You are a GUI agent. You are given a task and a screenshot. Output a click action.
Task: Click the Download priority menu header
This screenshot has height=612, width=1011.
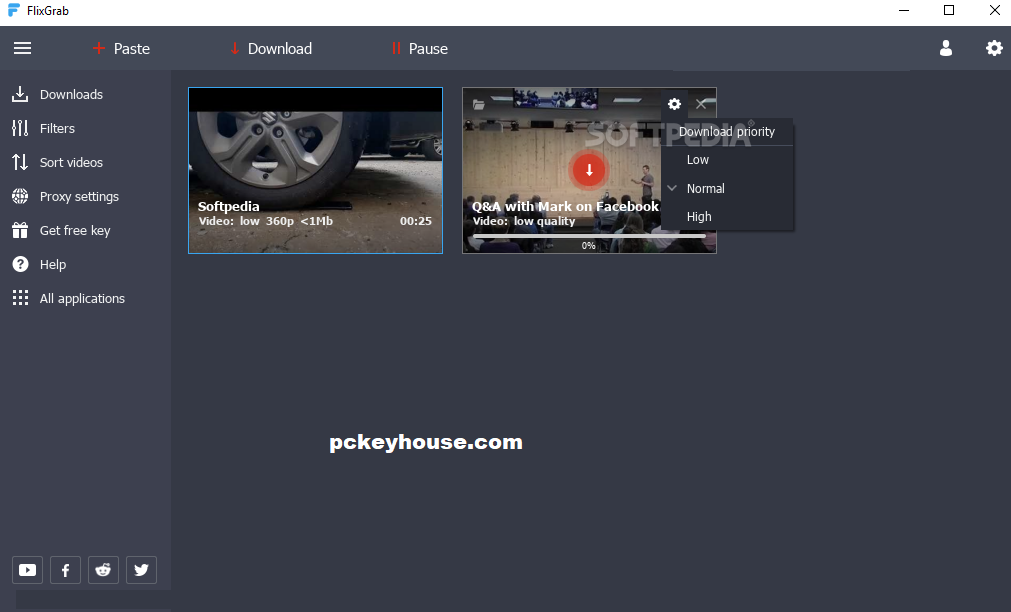pos(727,132)
